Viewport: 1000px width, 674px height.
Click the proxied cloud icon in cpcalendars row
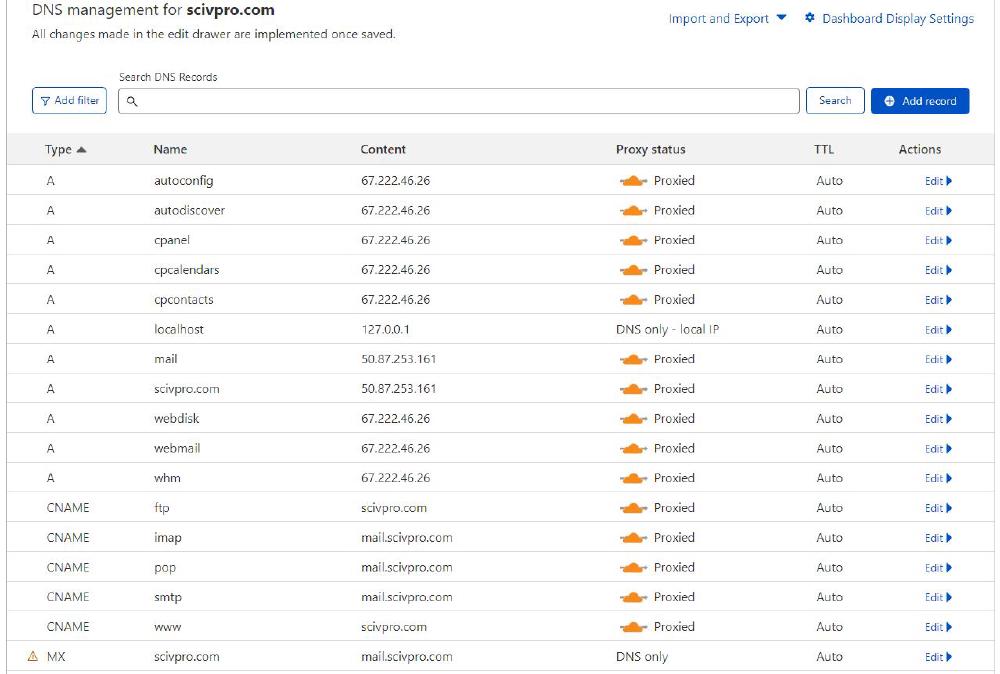coord(633,270)
